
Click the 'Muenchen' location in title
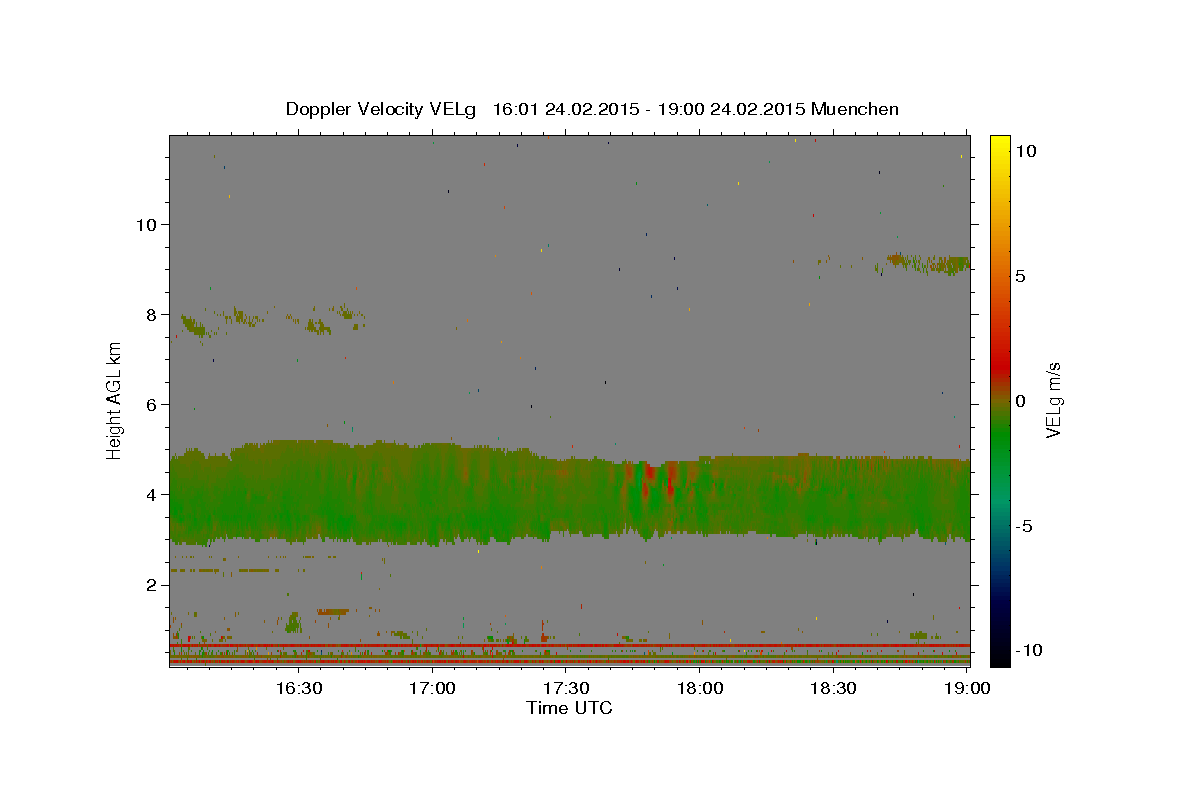pyautogui.click(x=855, y=109)
